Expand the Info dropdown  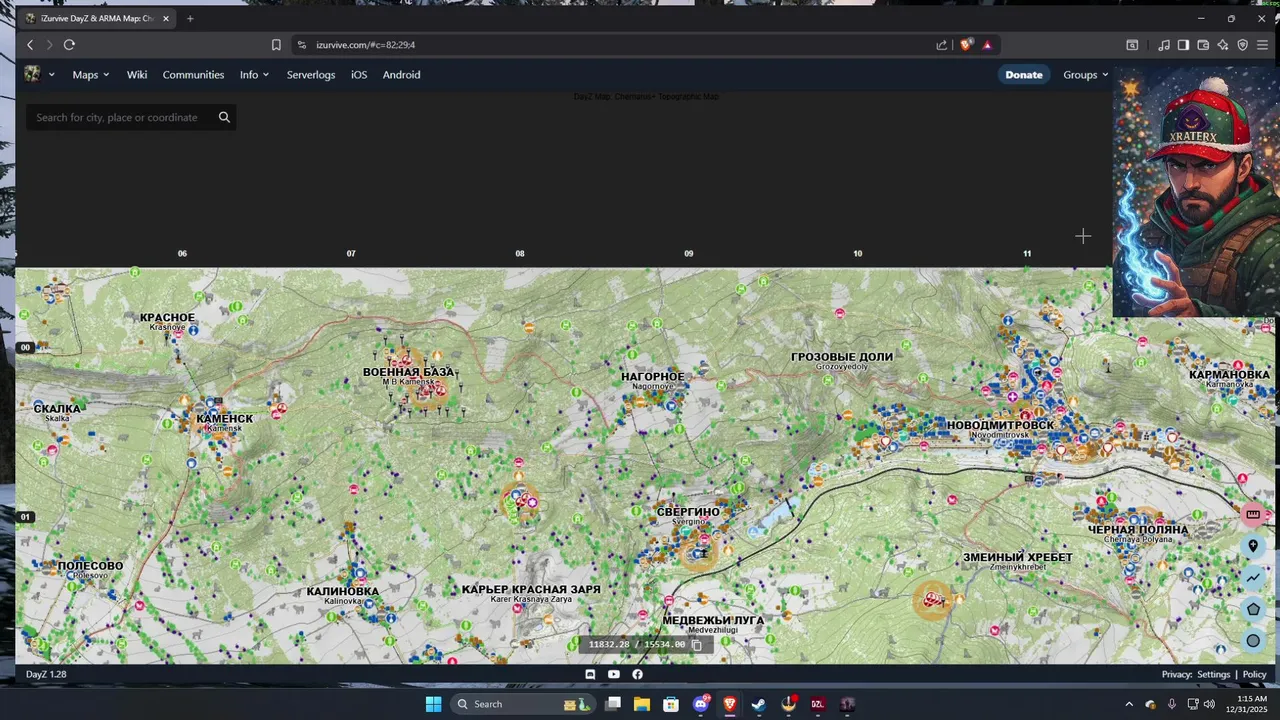click(x=254, y=75)
